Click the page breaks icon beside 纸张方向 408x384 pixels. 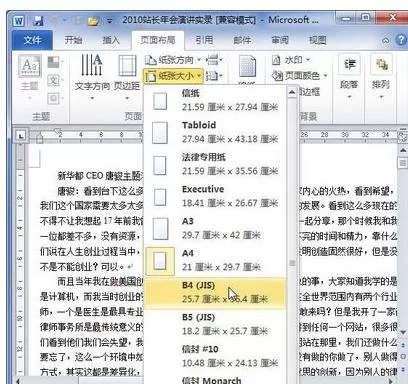(x=214, y=60)
